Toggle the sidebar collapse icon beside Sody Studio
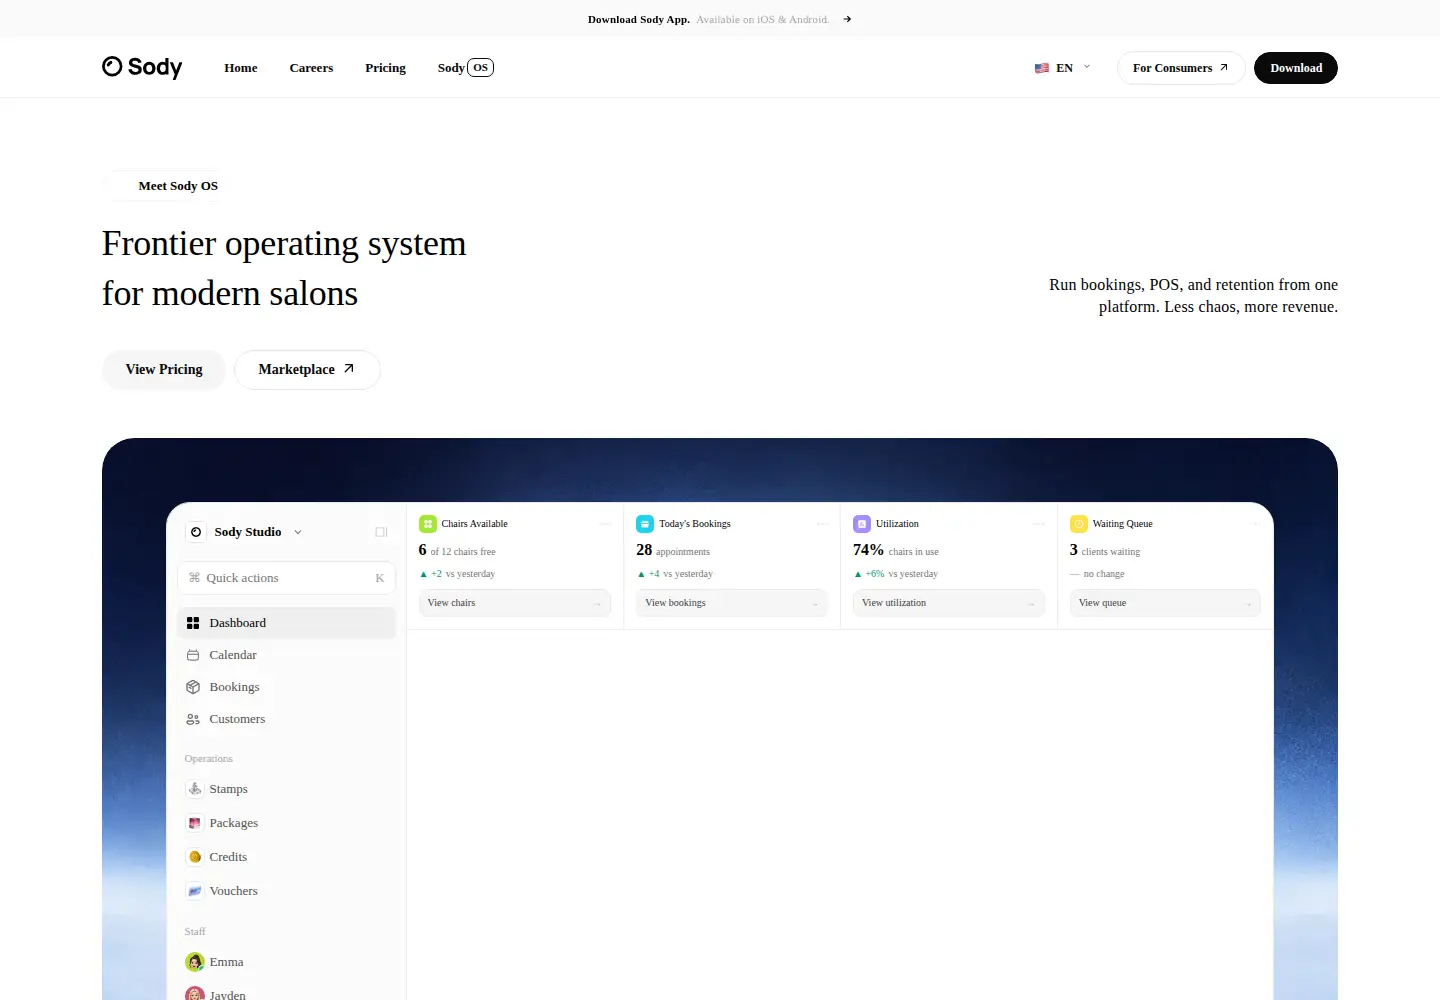Screen dimensions: 1440x1000 (x=381, y=532)
